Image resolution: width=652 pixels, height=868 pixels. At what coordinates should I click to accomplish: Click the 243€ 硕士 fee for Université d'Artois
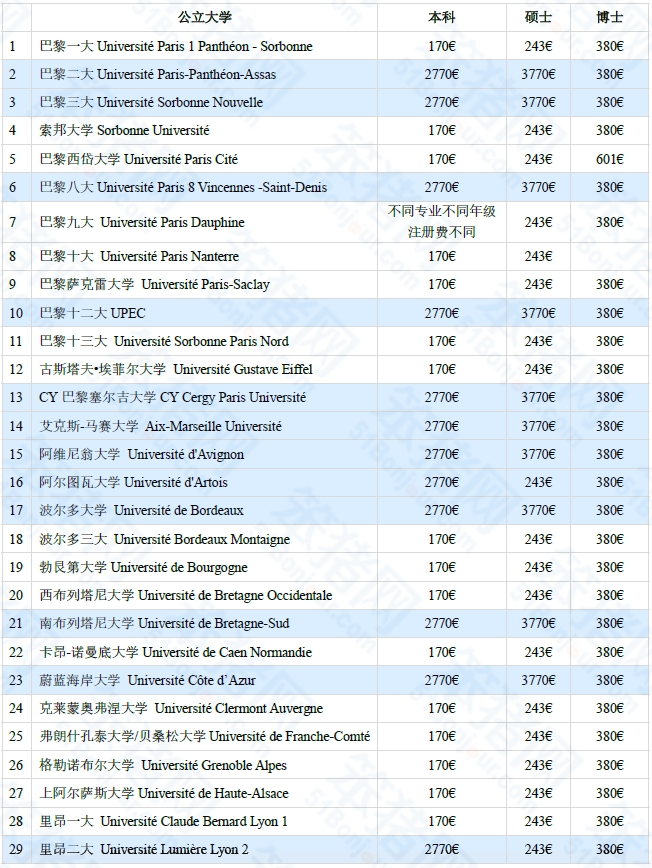(538, 482)
